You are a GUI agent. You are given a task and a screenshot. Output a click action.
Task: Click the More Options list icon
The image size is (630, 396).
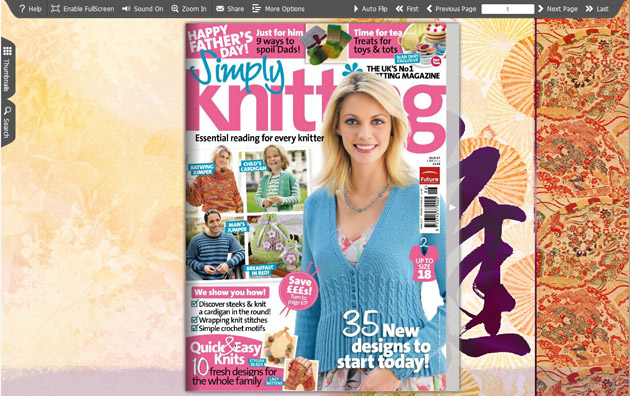256,8
